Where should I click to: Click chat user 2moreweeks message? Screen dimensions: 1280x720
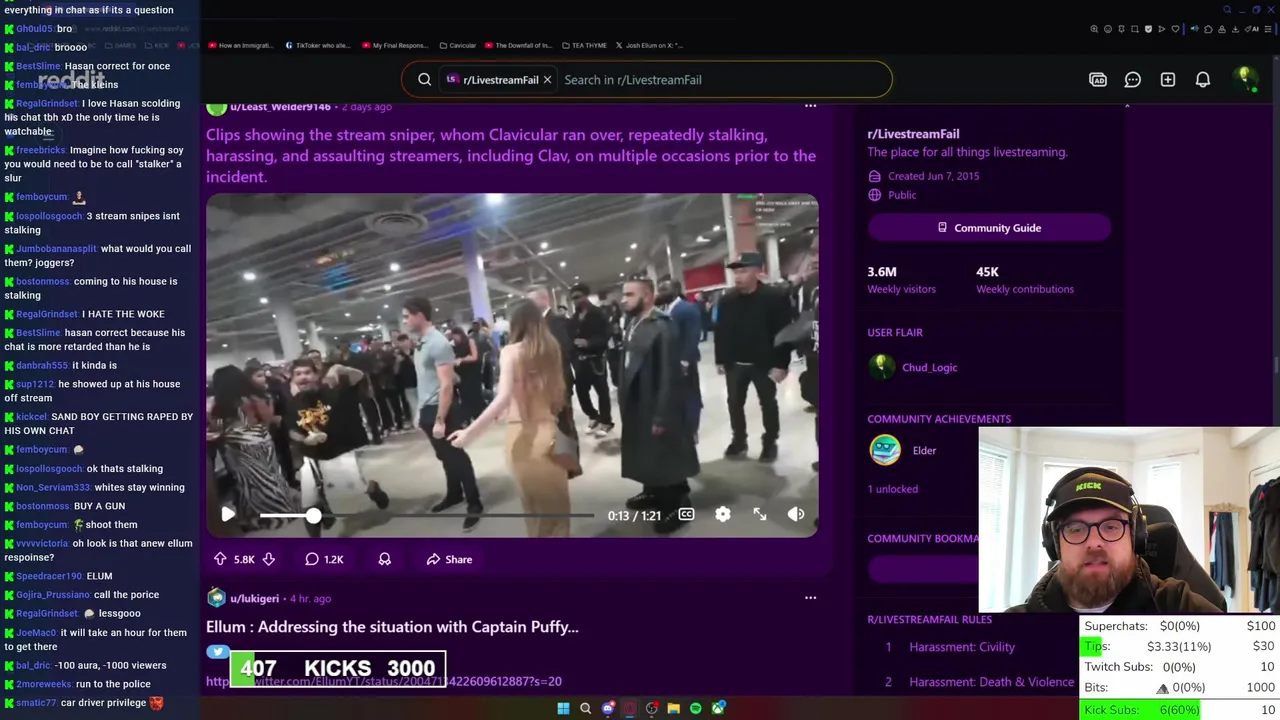pos(83,684)
